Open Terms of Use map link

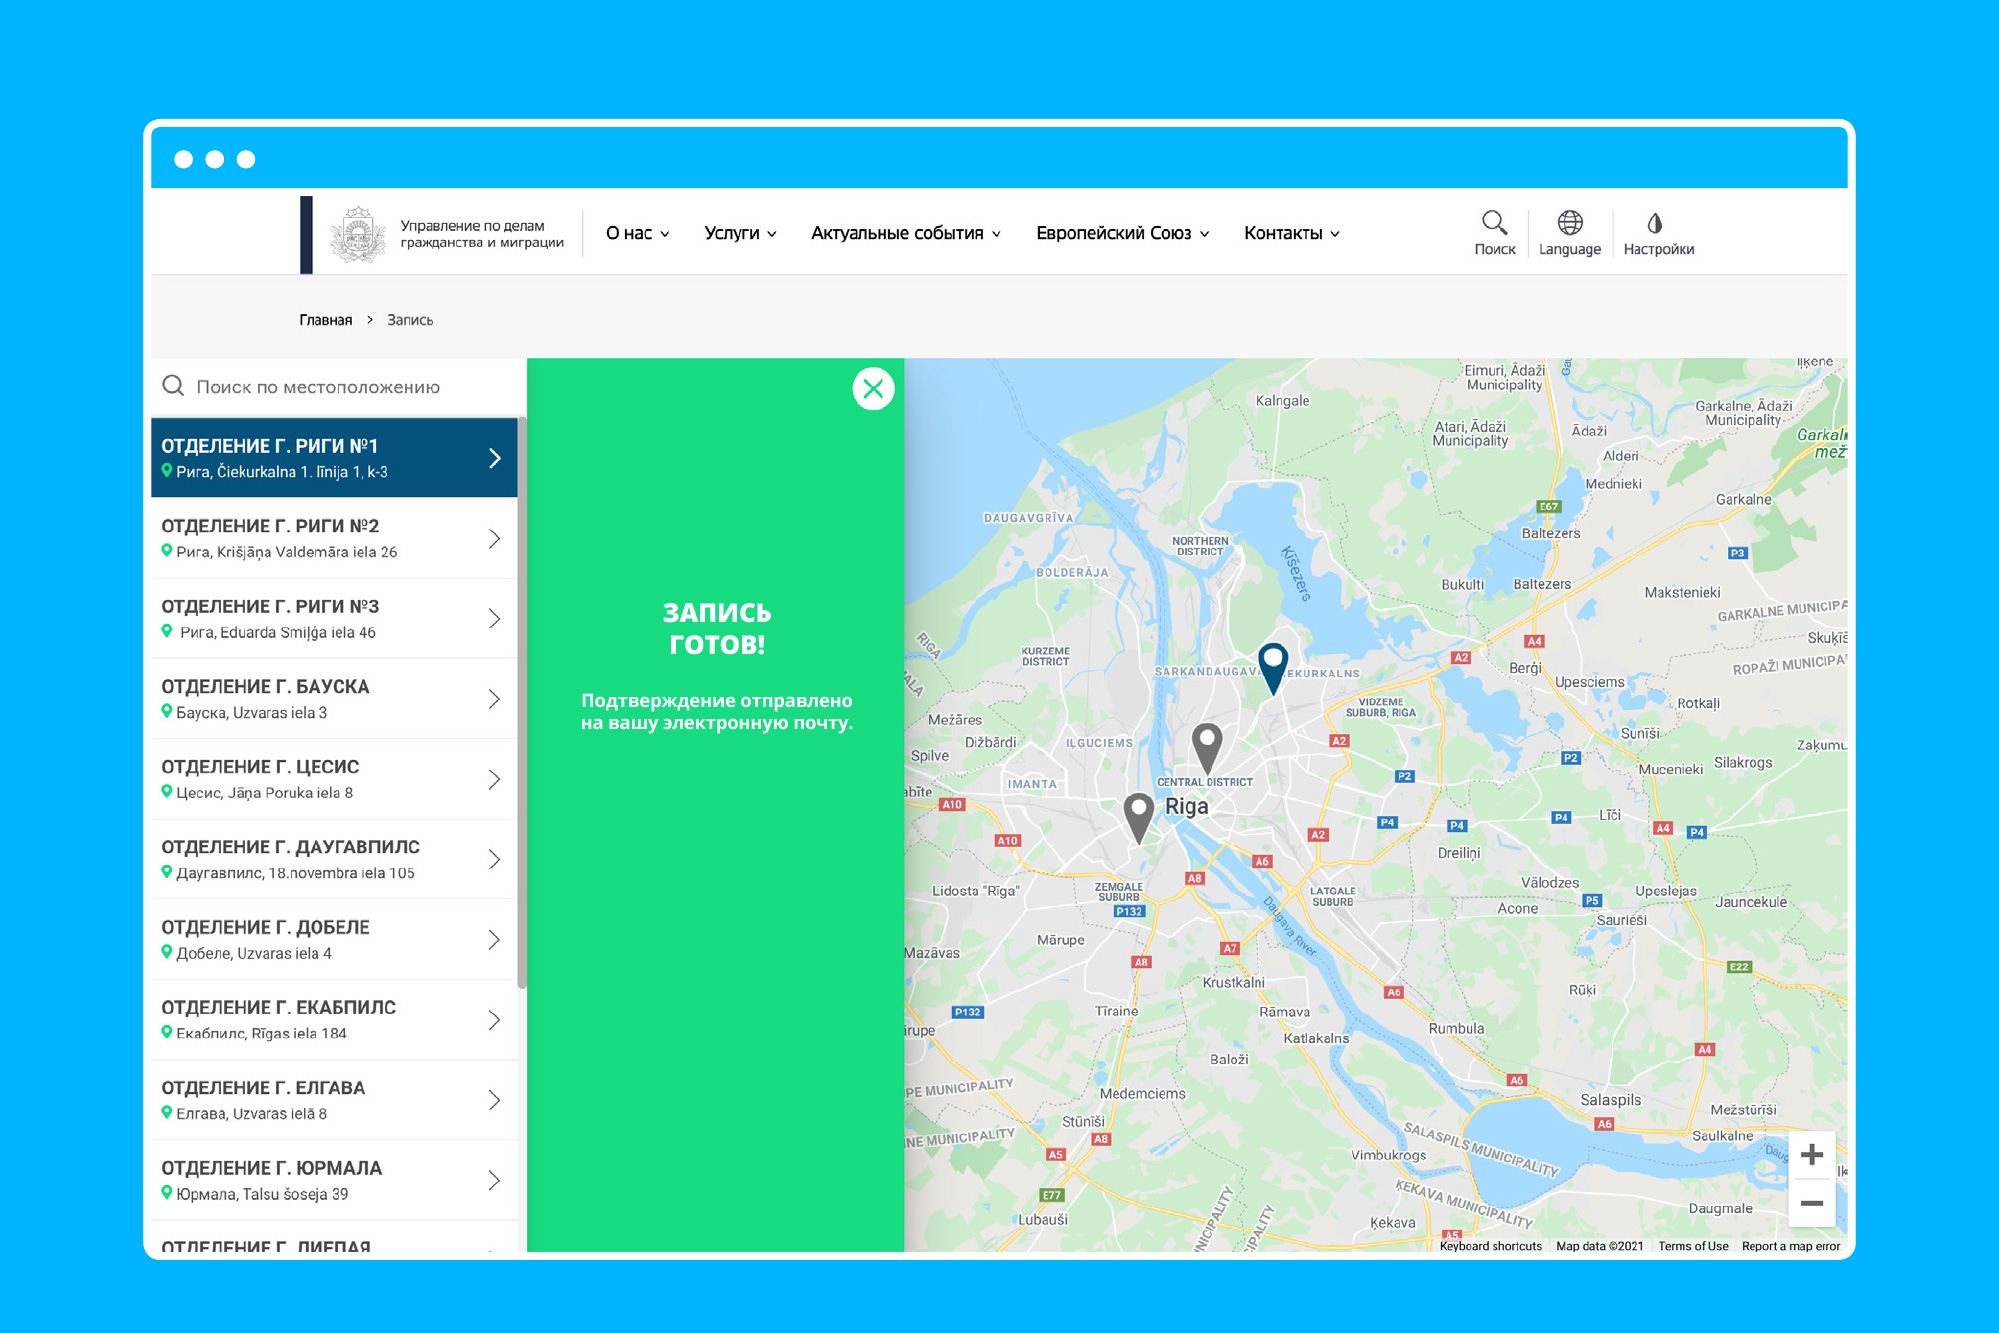1692,1246
